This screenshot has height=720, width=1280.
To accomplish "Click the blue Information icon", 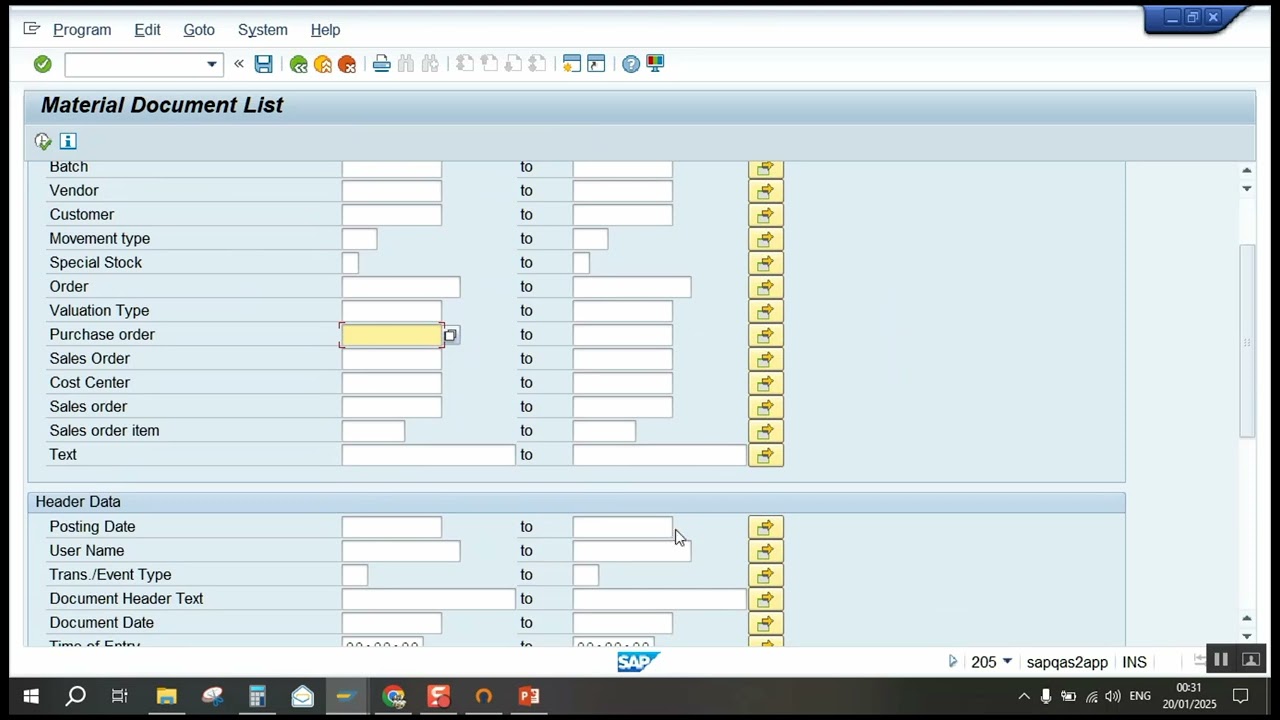I will pos(68,141).
